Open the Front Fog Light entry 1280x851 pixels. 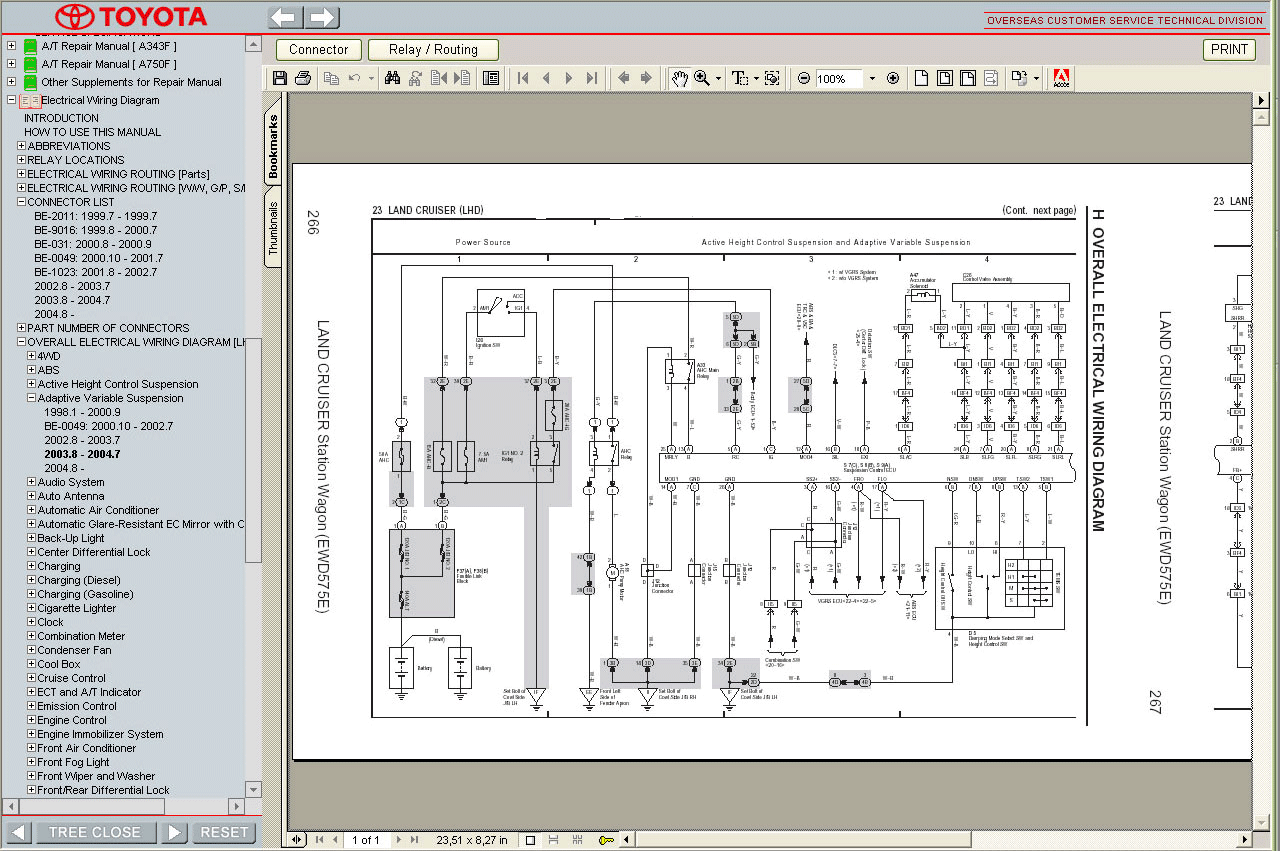click(73, 762)
